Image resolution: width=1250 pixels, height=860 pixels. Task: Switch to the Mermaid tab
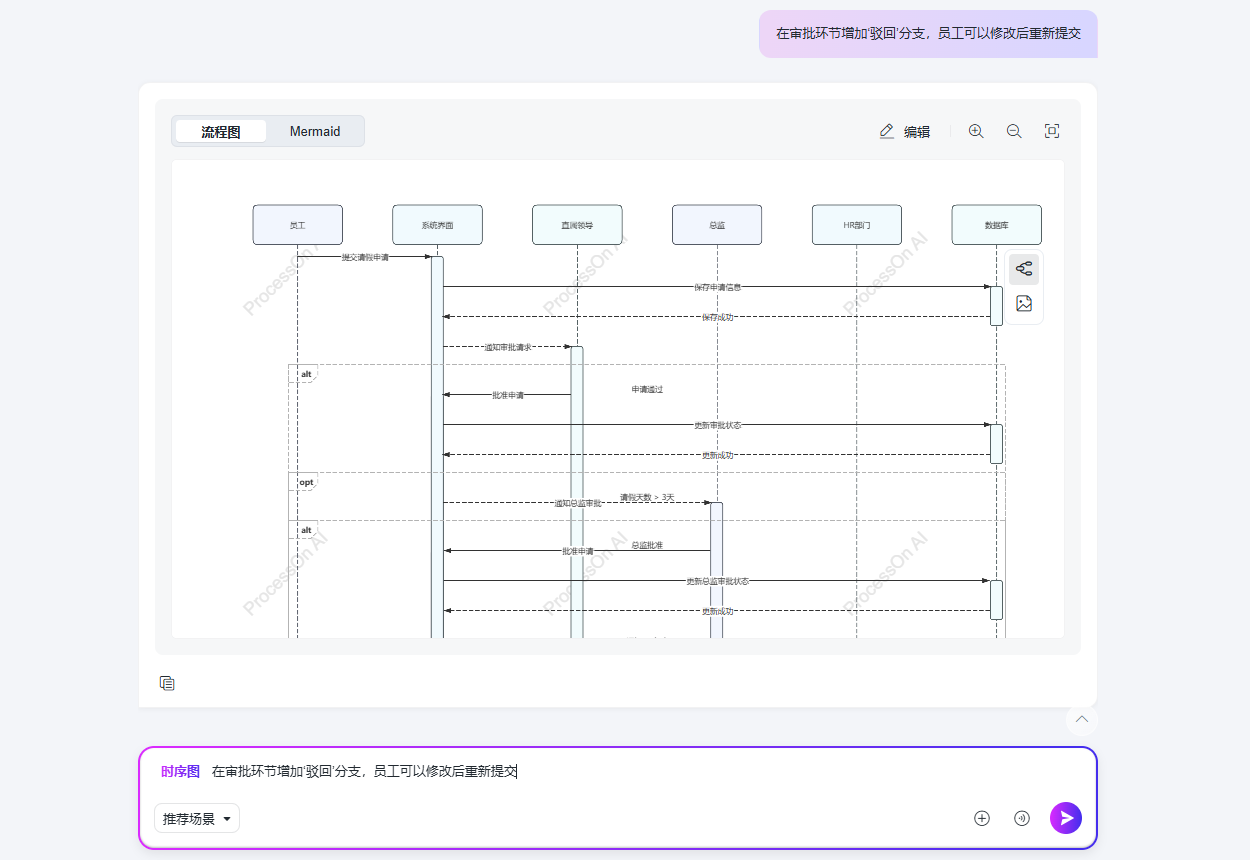pyautogui.click(x=315, y=131)
